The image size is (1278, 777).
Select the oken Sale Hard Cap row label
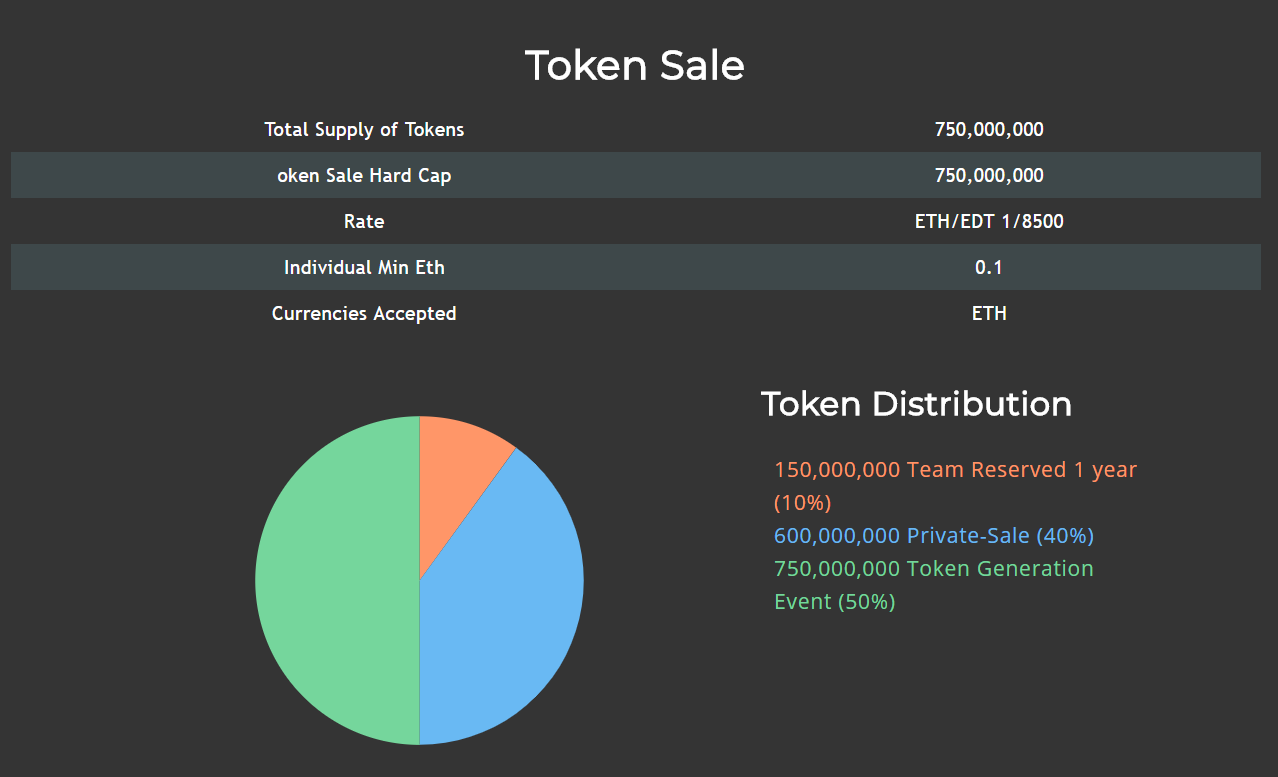coord(364,176)
